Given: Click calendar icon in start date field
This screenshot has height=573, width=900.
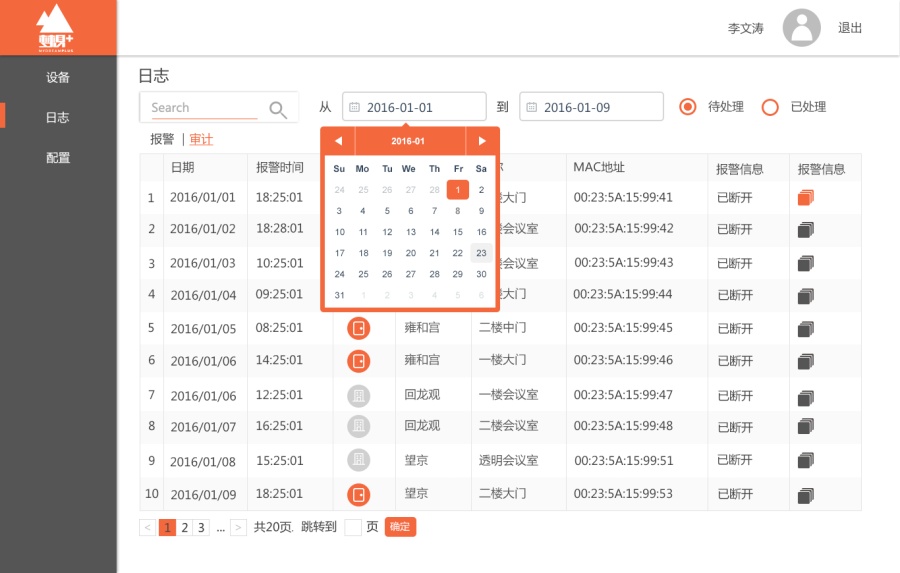Looking at the screenshot, I should [x=354, y=107].
